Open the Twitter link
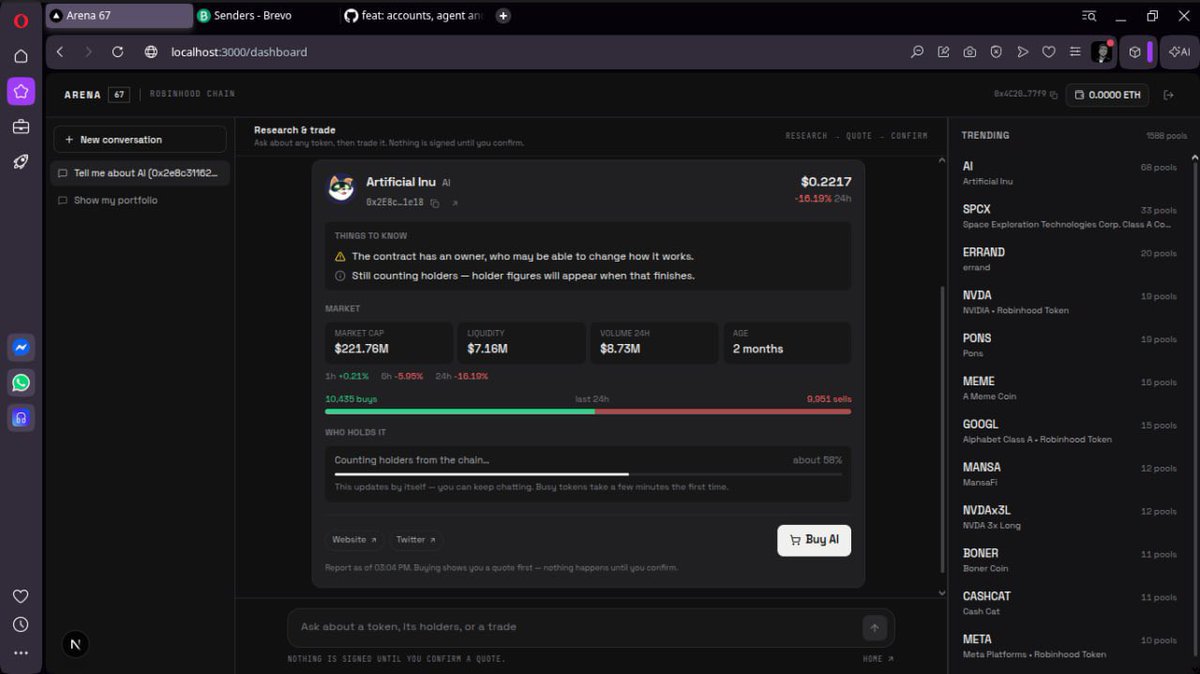 [416, 540]
